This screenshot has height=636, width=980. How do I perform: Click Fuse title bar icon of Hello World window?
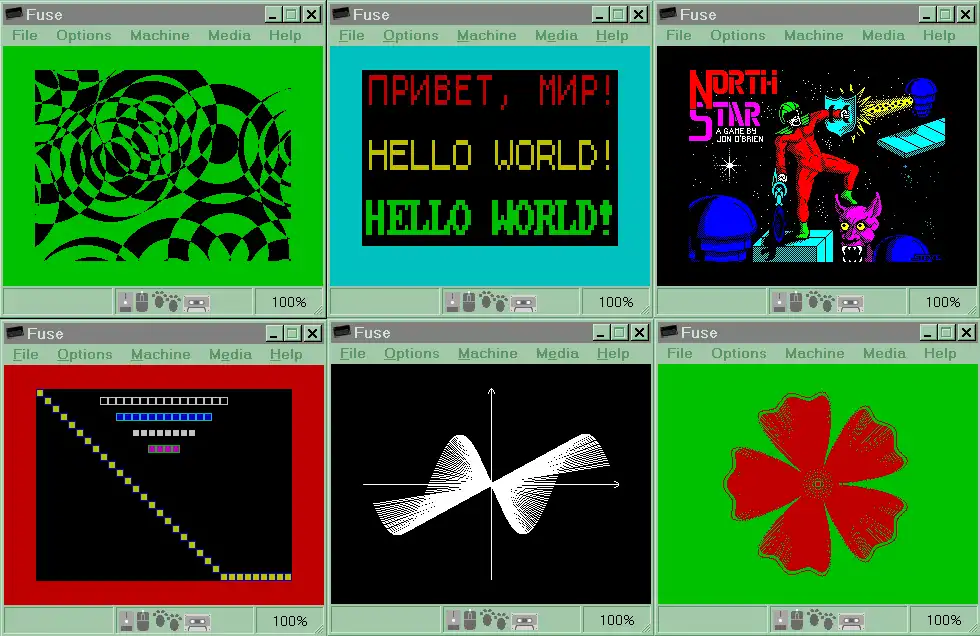point(341,14)
